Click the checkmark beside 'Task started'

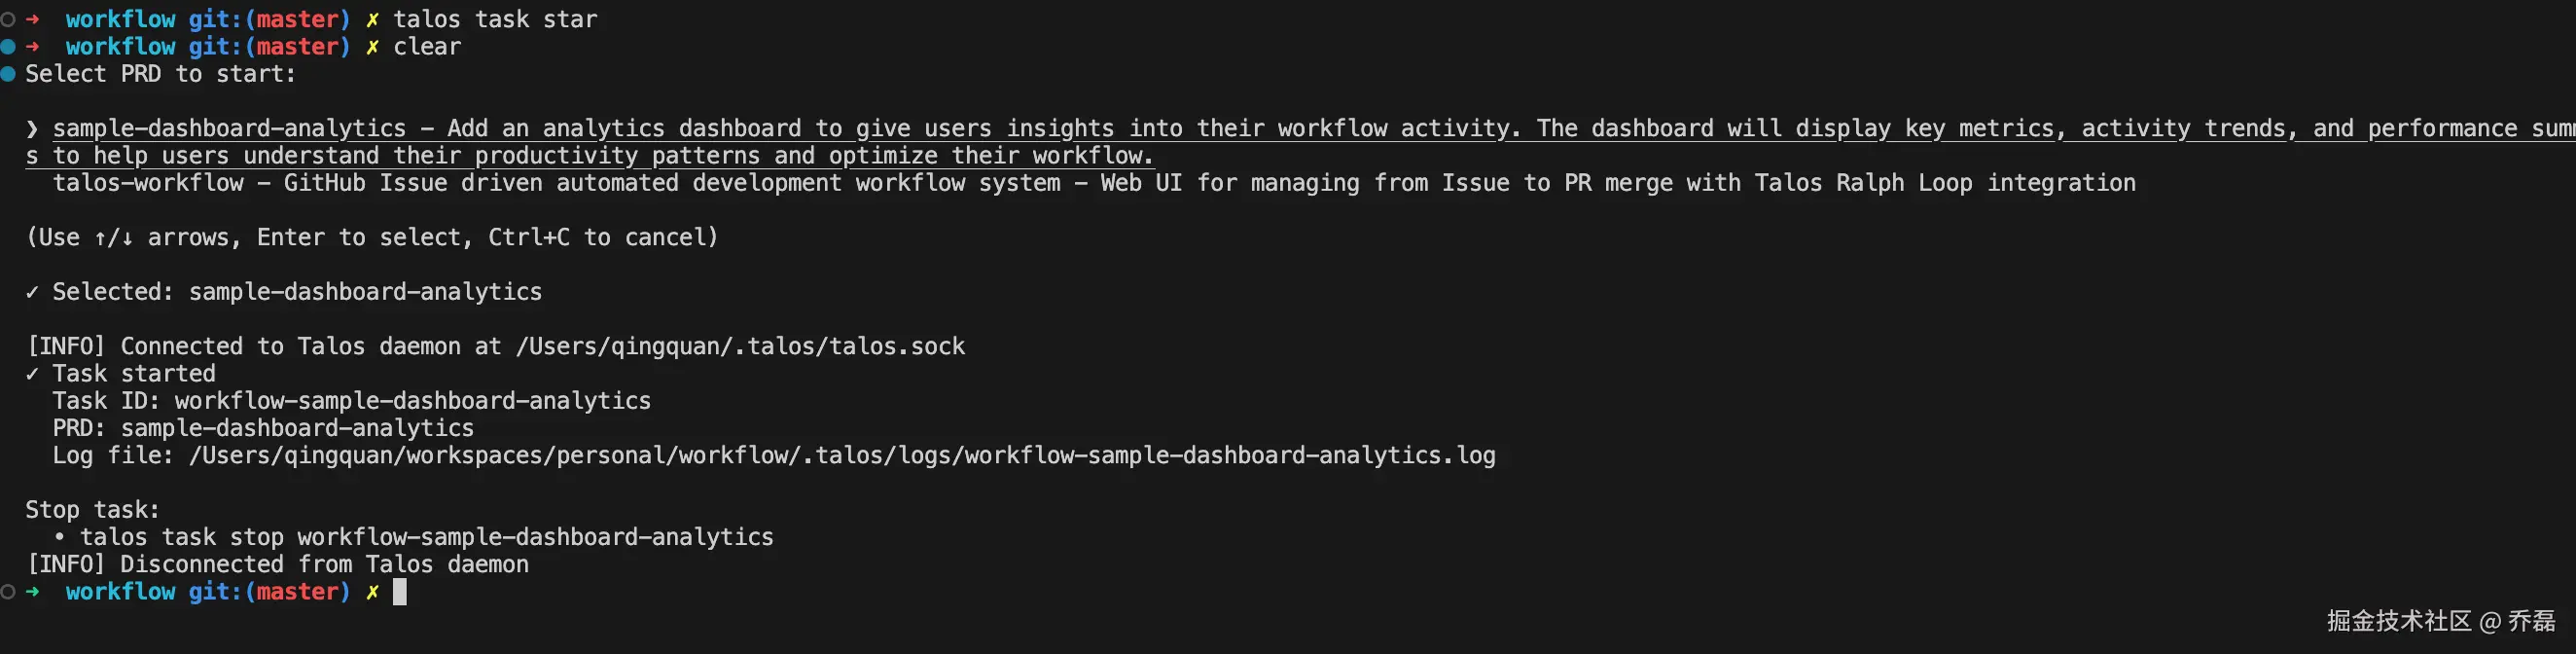click(32, 373)
